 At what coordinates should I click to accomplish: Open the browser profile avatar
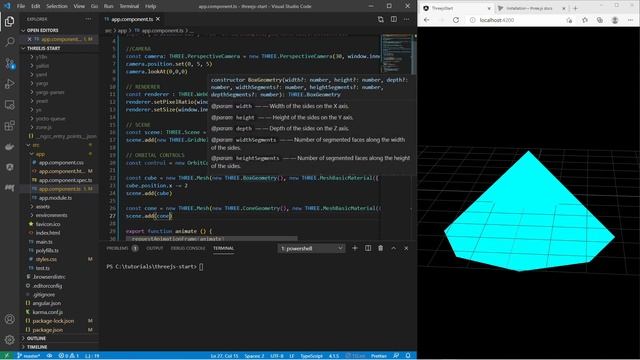point(615,20)
